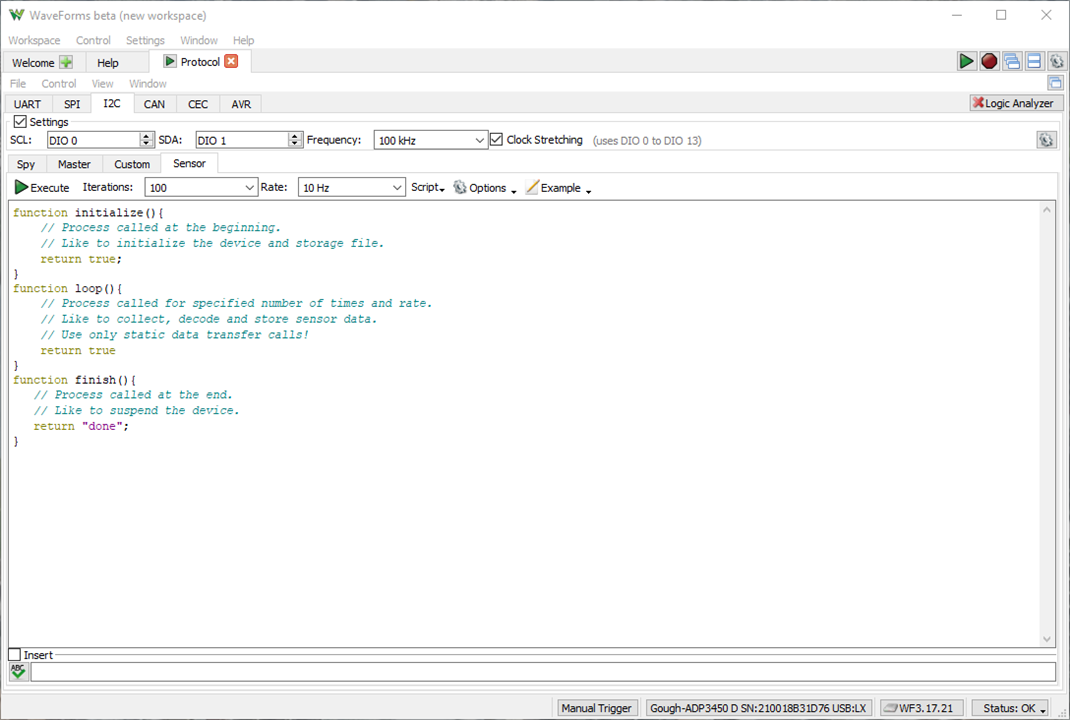Click the WF3.17.21 version button
This screenshot has width=1070, height=720.
click(921, 708)
